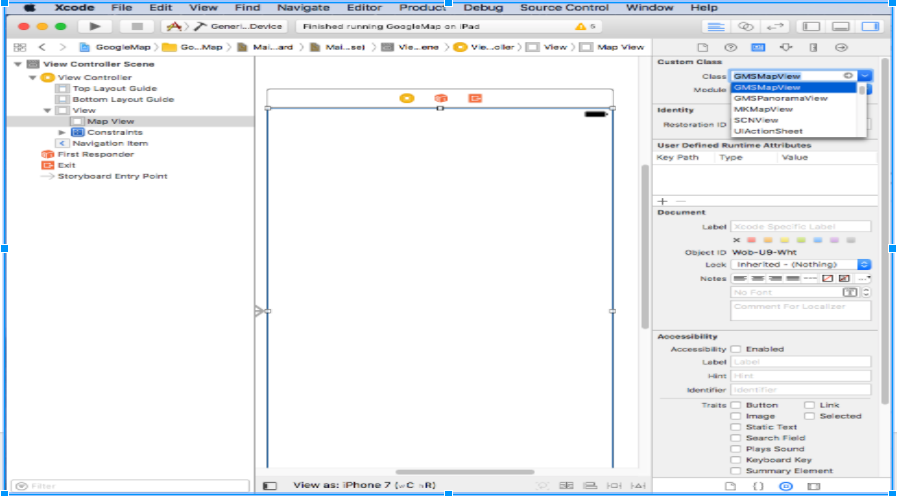Open the Size inspector (ruler)
Screen dimensions: 897x496
813,47
